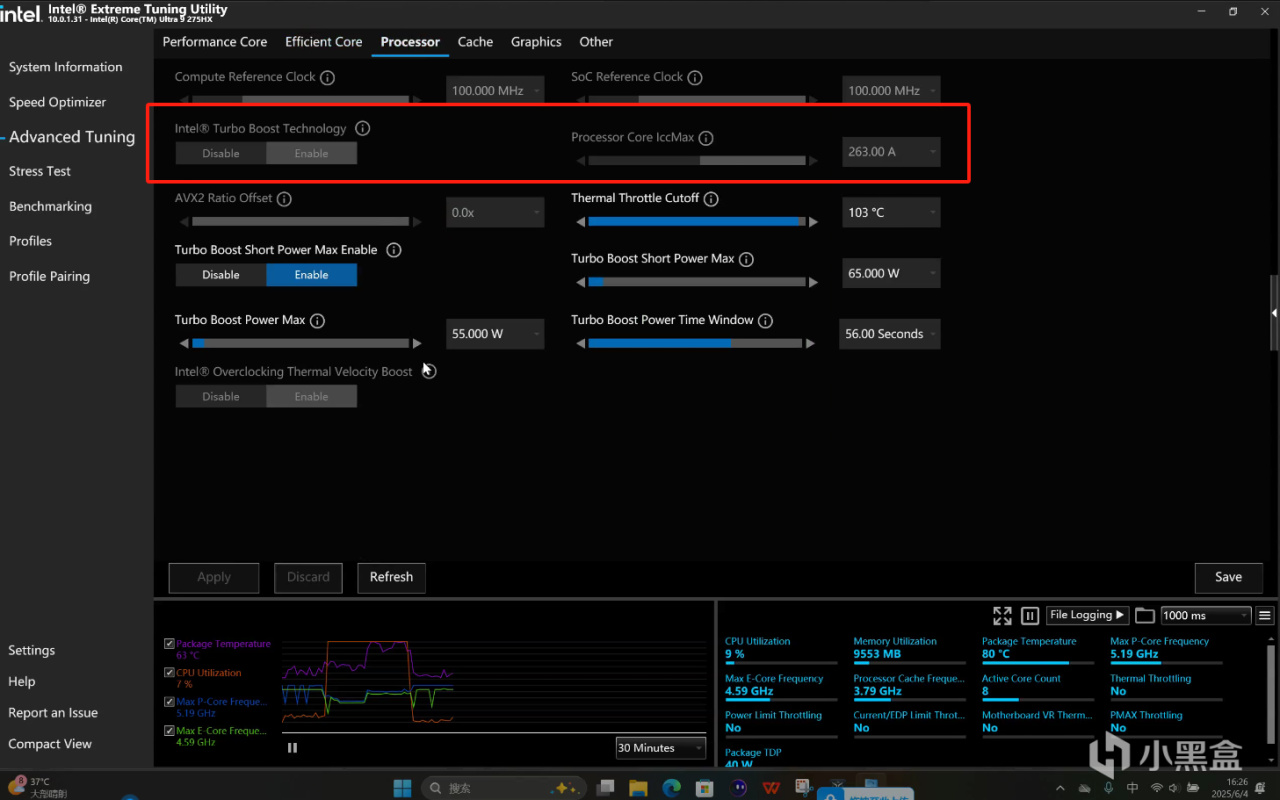The width and height of the screenshot is (1280, 800).
Task: Open the 1000 ms sampling interval dropdown
Action: click(1206, 616)
